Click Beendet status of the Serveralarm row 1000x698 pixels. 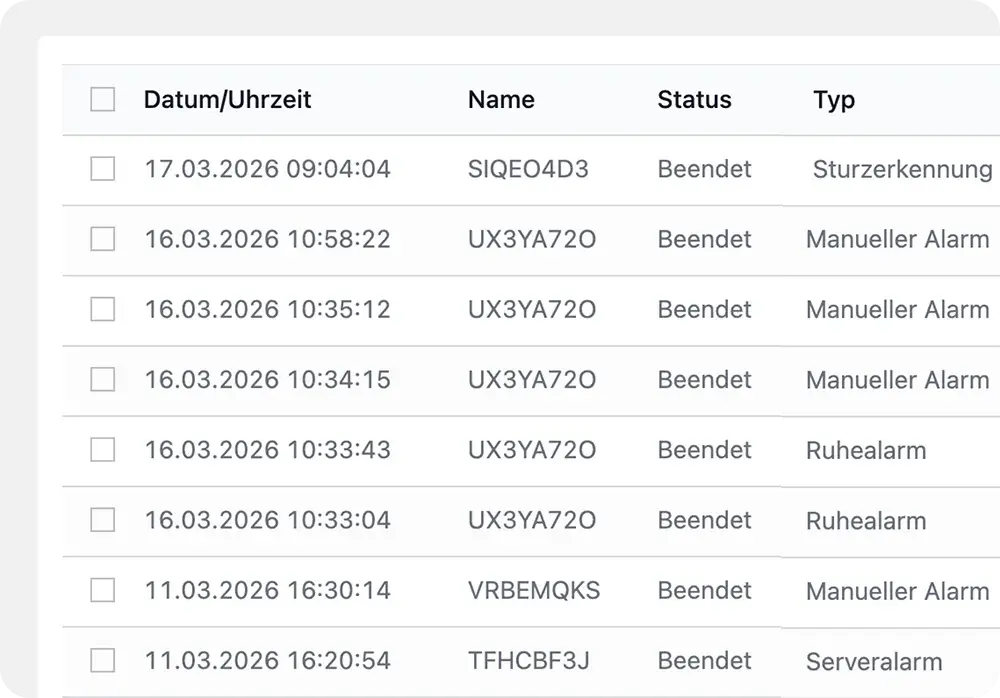click(x=704, y=661)
